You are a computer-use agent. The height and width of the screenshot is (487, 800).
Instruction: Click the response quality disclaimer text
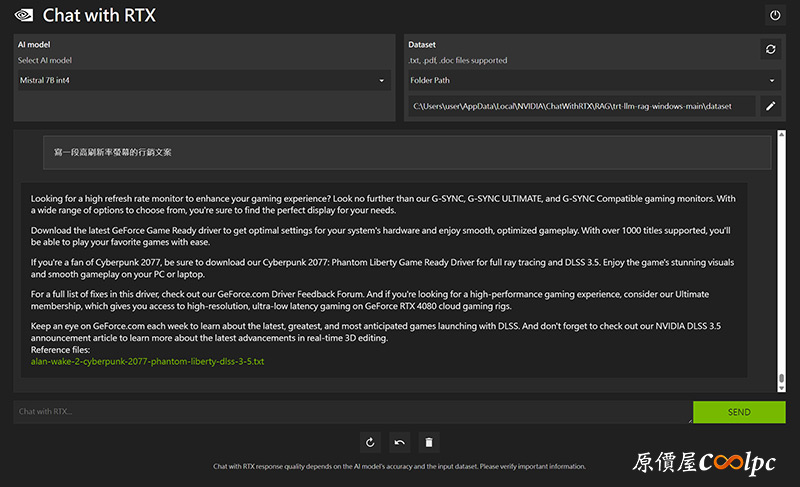coord(399,466)
